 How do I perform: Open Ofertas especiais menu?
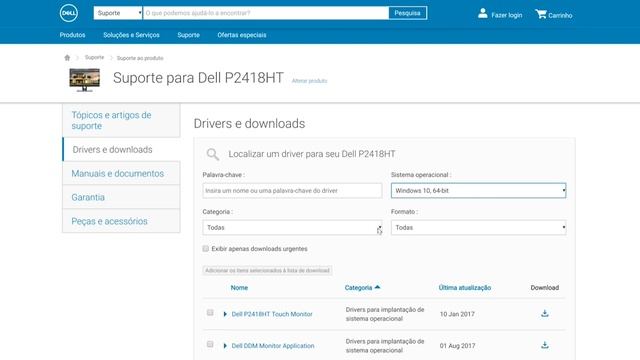(x=242, y=35)
